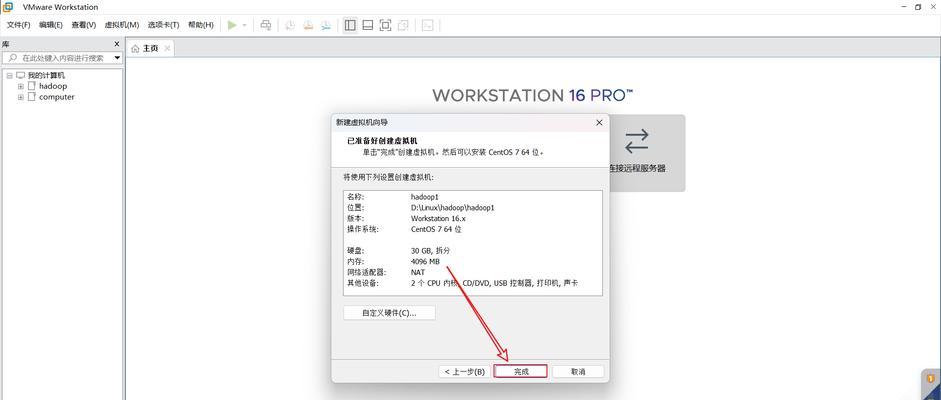Open the library search filter dropdown arrow
This screenshot has height=400, width=941.
[116, 58]
